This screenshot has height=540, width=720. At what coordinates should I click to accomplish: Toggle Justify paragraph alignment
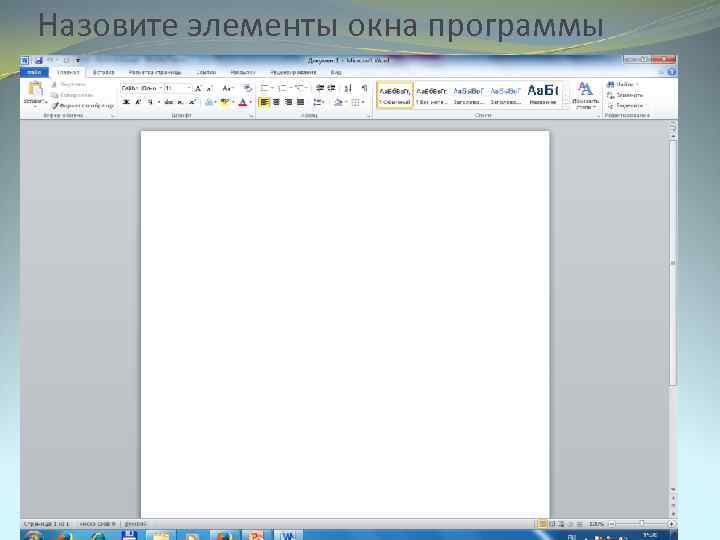tap(300, 102)
